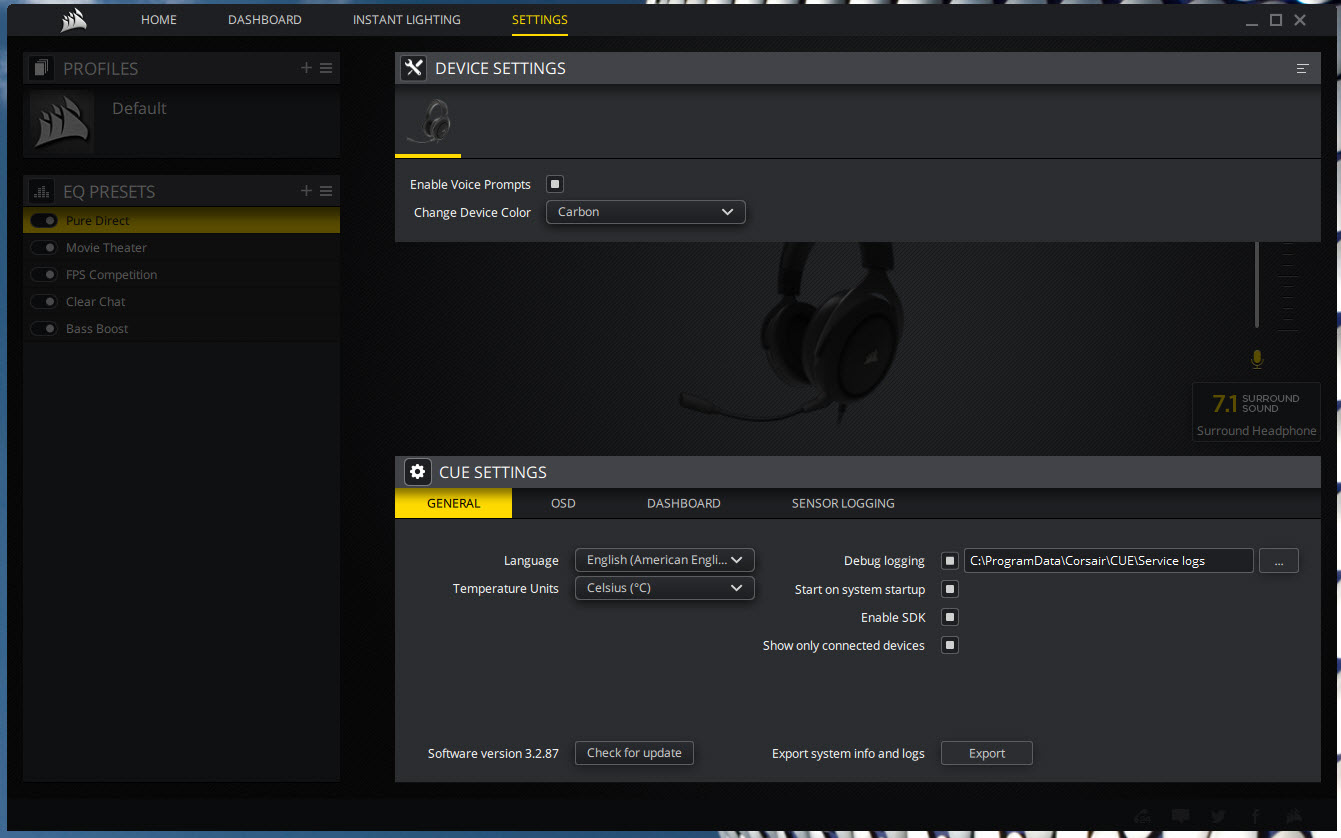1341x838 pixels.
Task: Open the forum icon in footer
Action: [x=1143, y=816]
